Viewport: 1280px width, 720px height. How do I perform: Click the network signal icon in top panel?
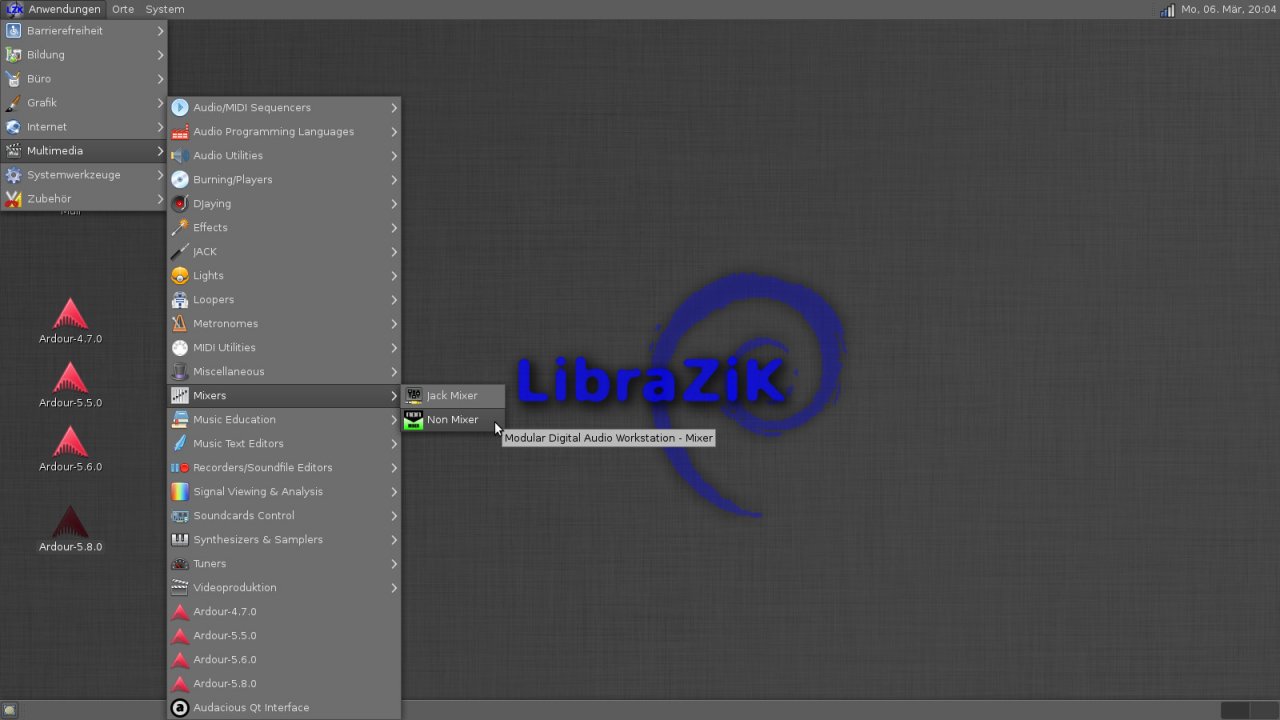point(1167,10)
